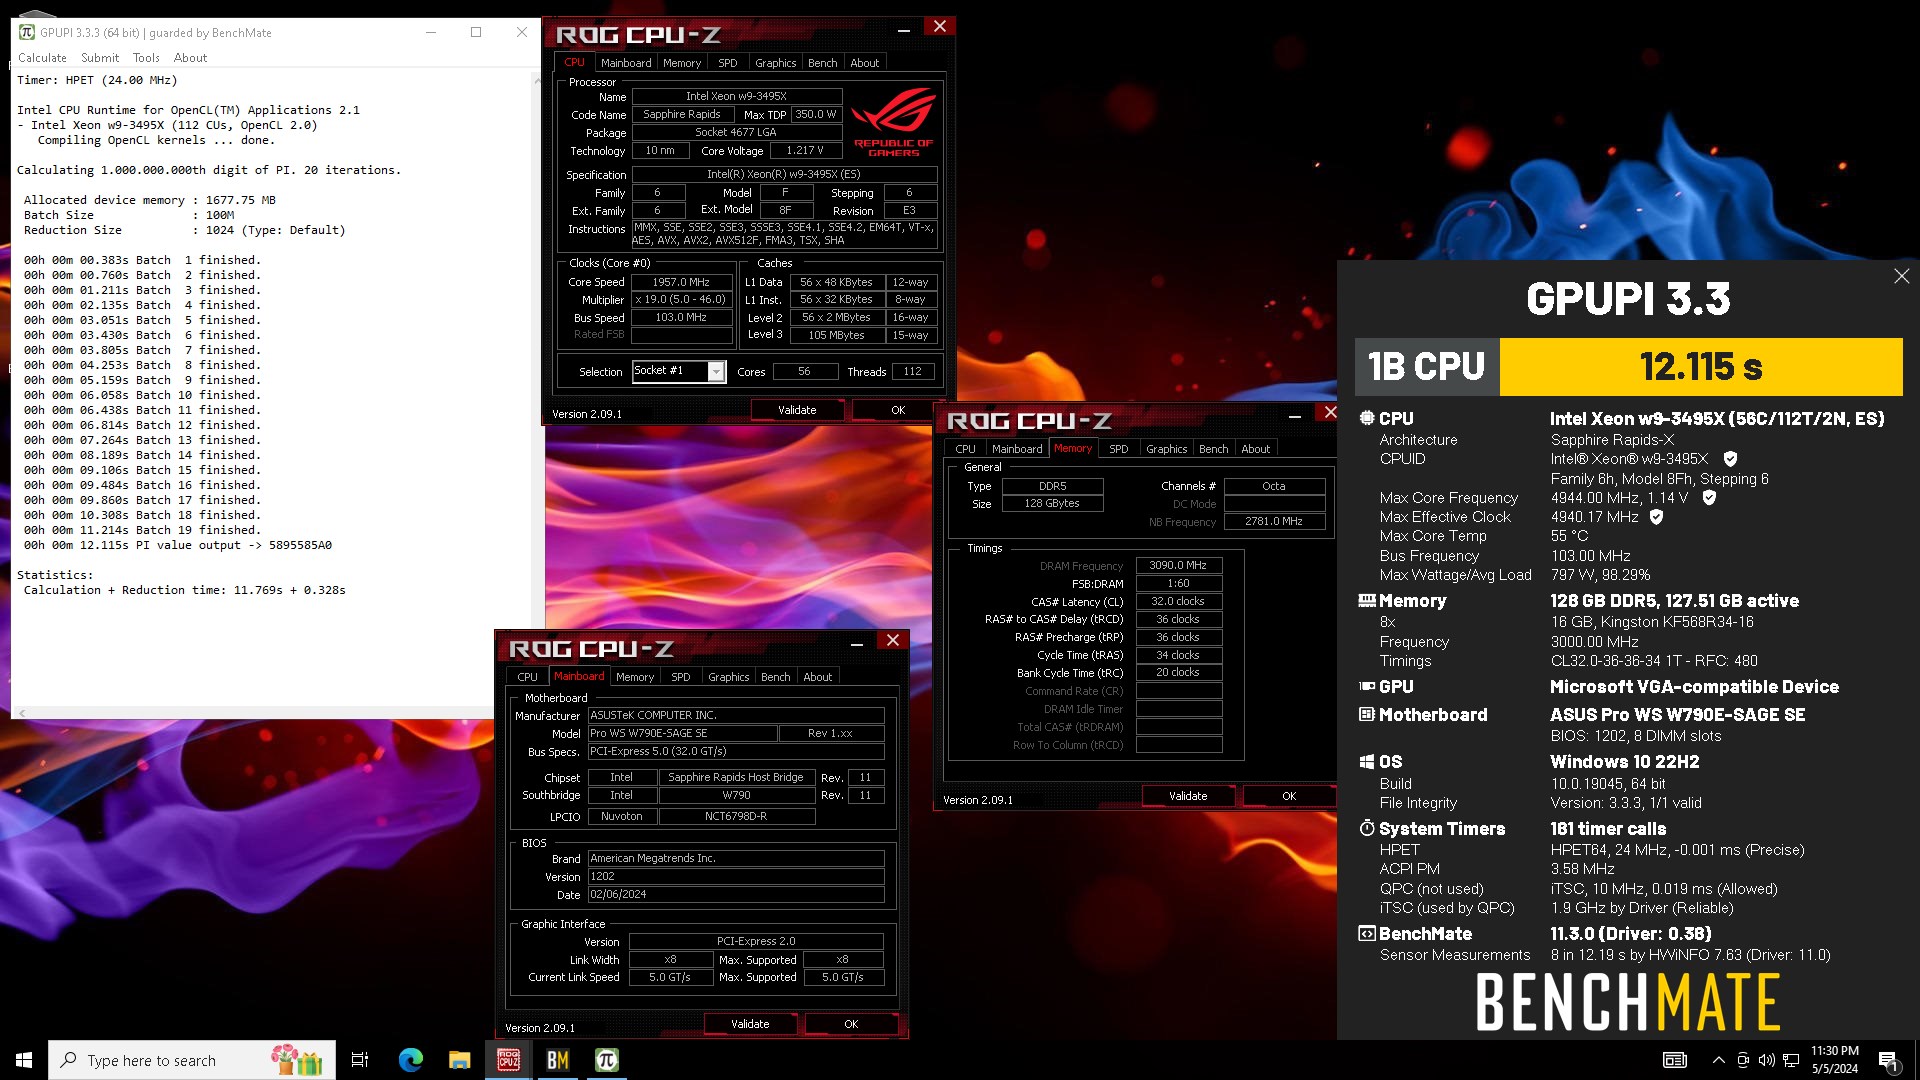Close the BenchMate GPUPI result panel

(x=1901, y=276)
